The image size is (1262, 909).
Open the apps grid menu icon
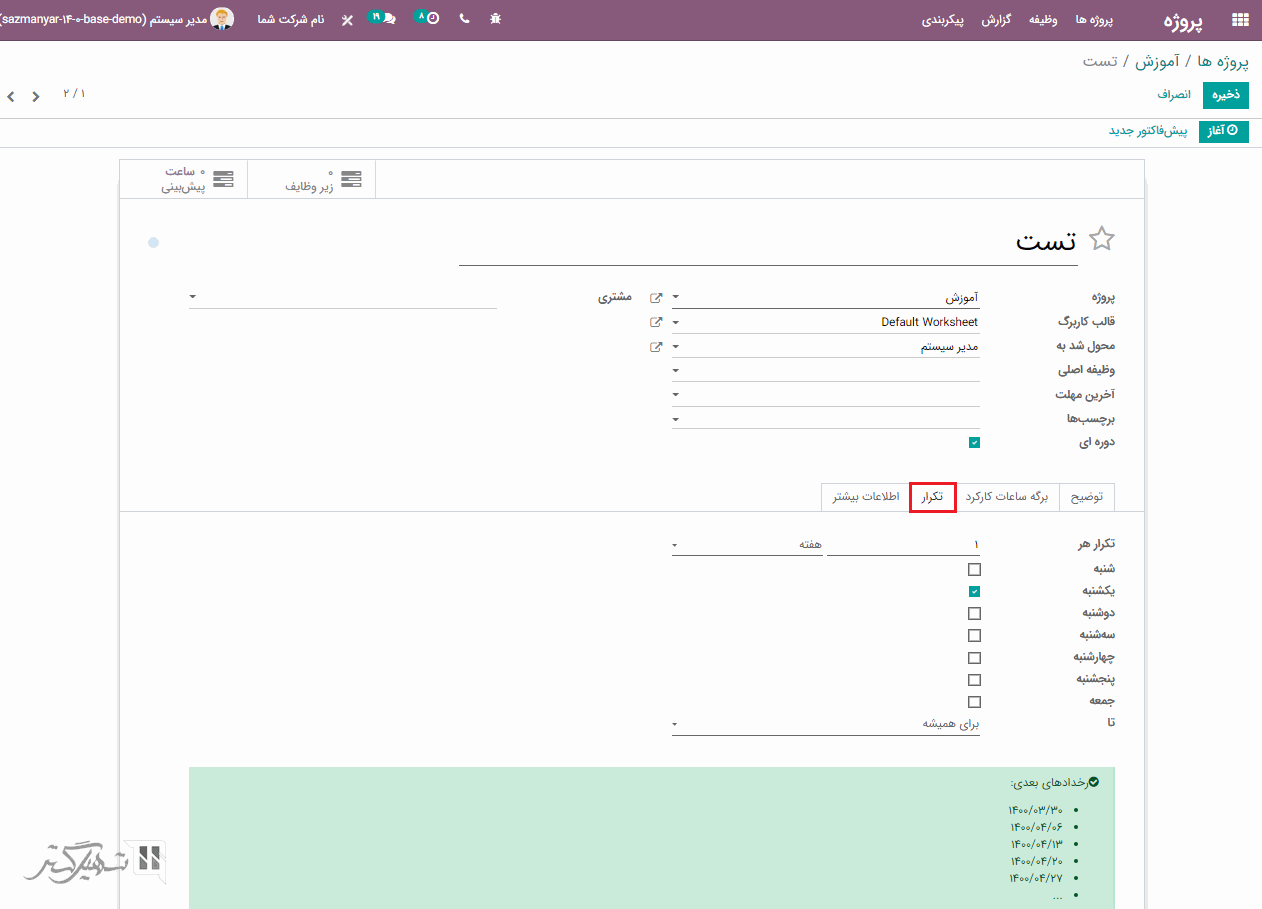point(1240,20)
